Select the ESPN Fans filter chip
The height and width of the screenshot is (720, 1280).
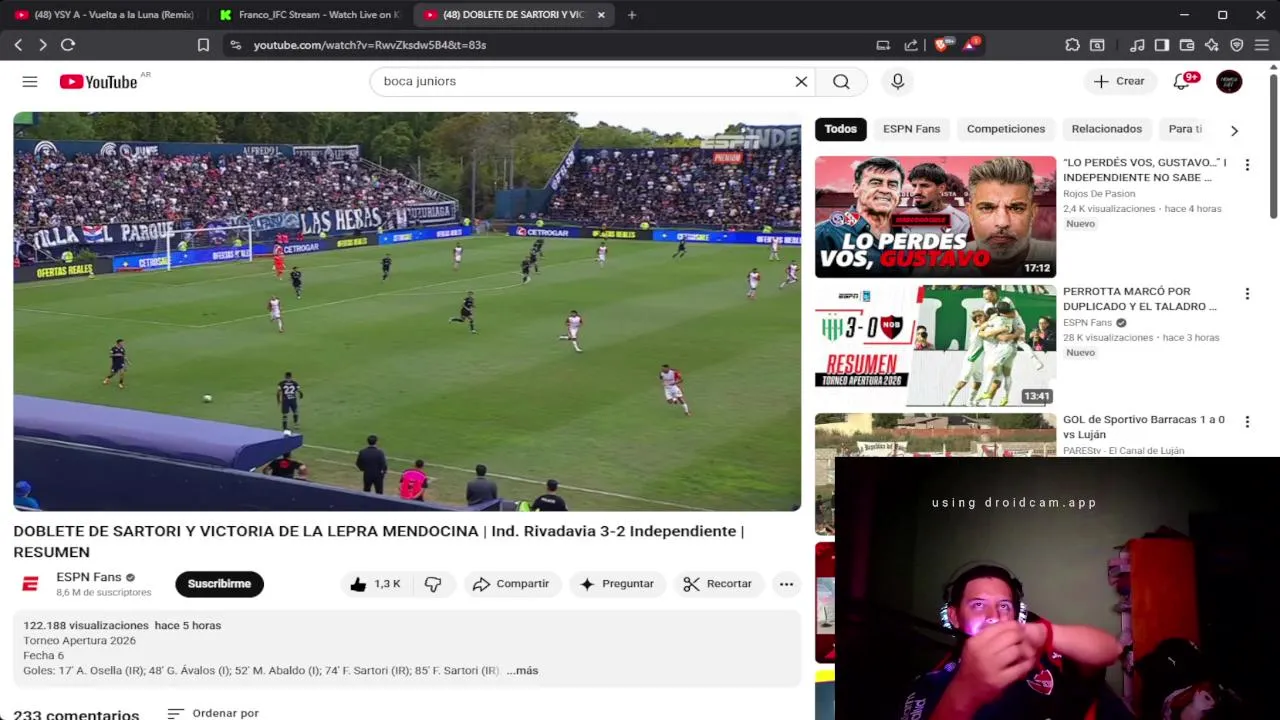click(x=911, y=129)
